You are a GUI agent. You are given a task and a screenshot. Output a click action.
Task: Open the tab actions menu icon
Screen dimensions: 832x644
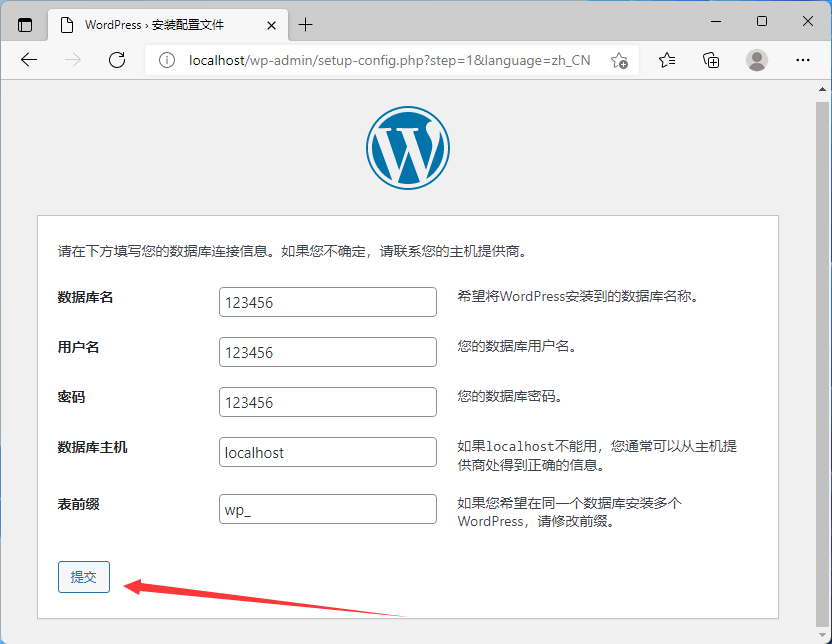[25, 25]
